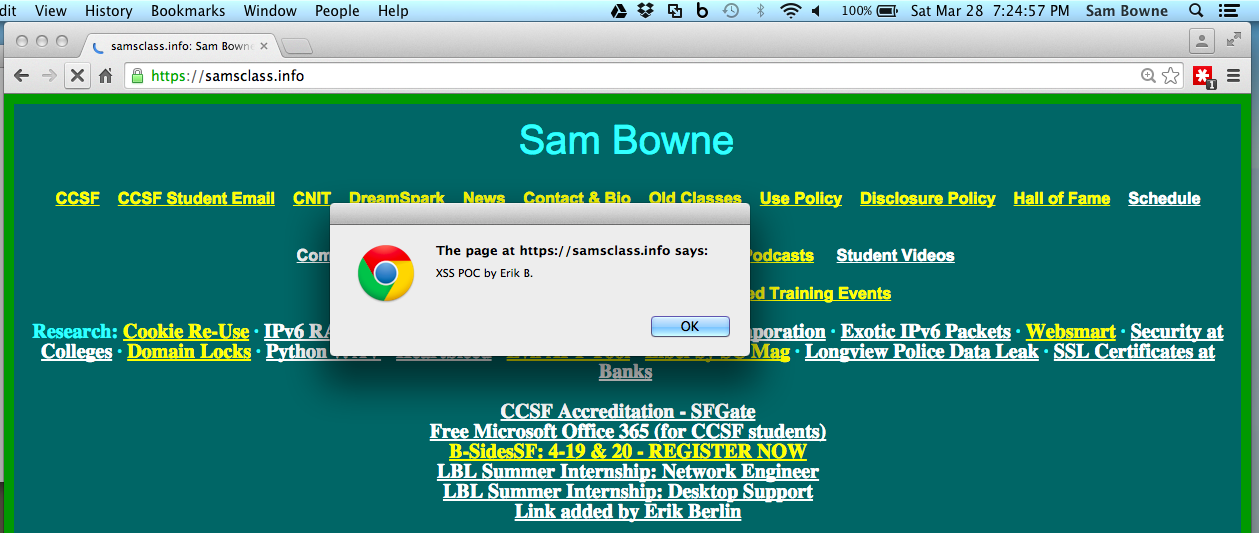Click the XSS POC by Erik B. message

pos(484,272)
